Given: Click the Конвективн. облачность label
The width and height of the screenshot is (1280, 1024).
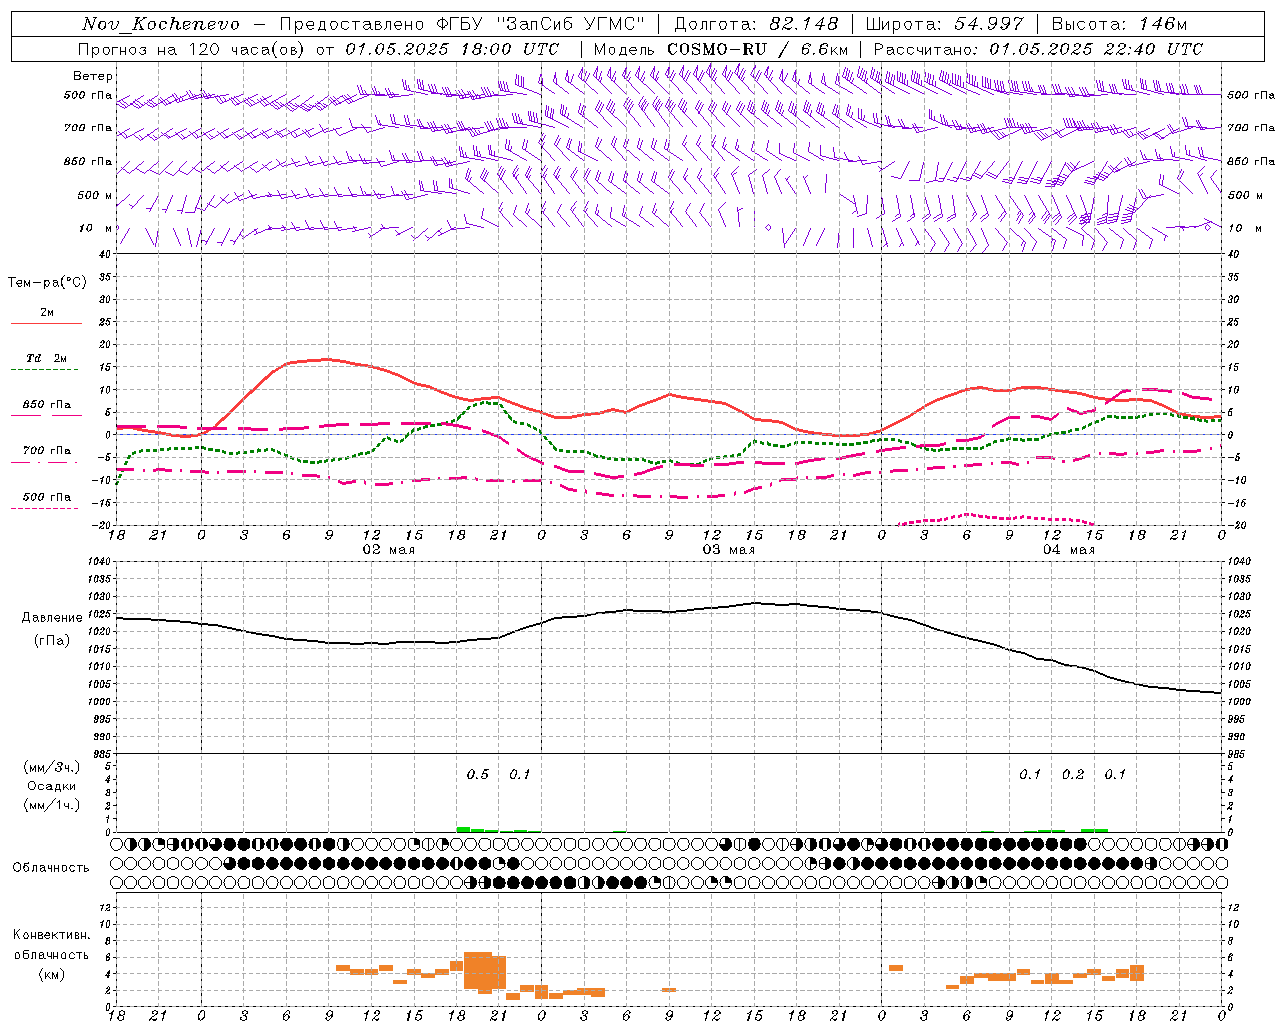Looking at the screenshot, I should [x=52, y=945].
